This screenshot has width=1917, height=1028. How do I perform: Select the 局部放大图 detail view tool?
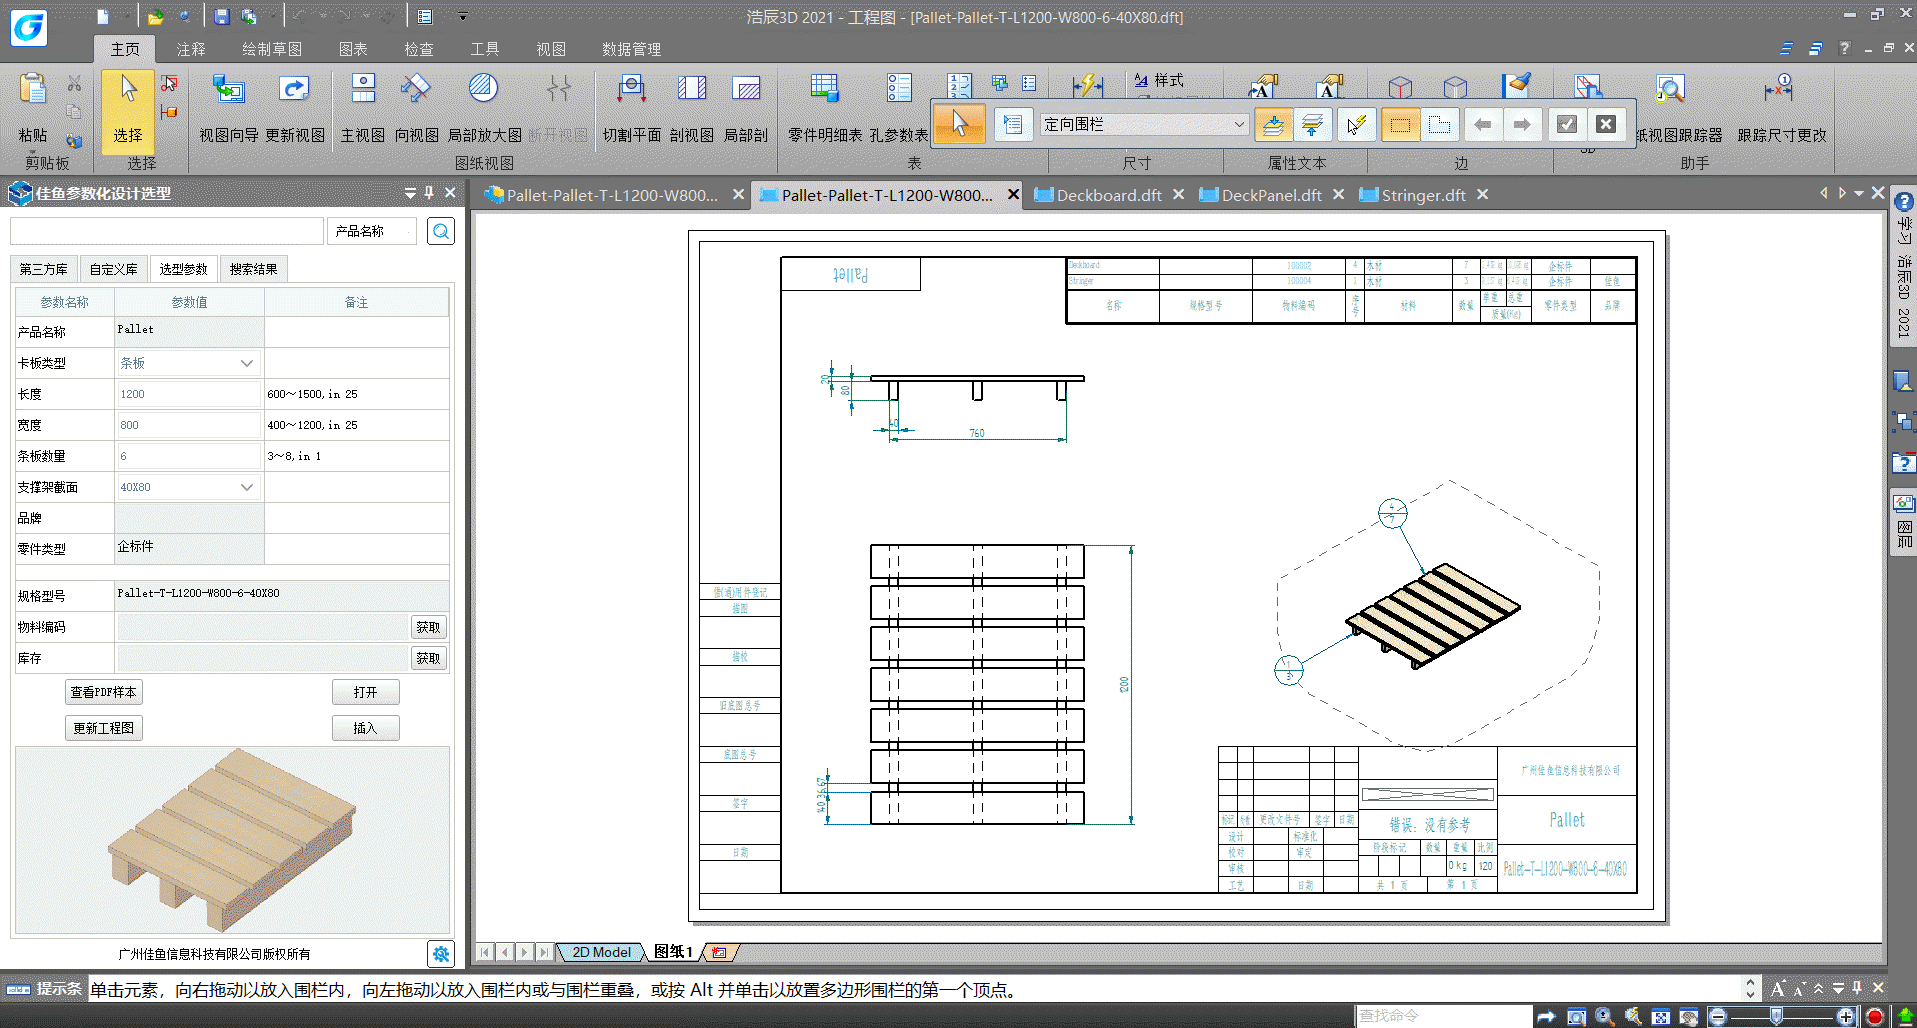[484, 108]
